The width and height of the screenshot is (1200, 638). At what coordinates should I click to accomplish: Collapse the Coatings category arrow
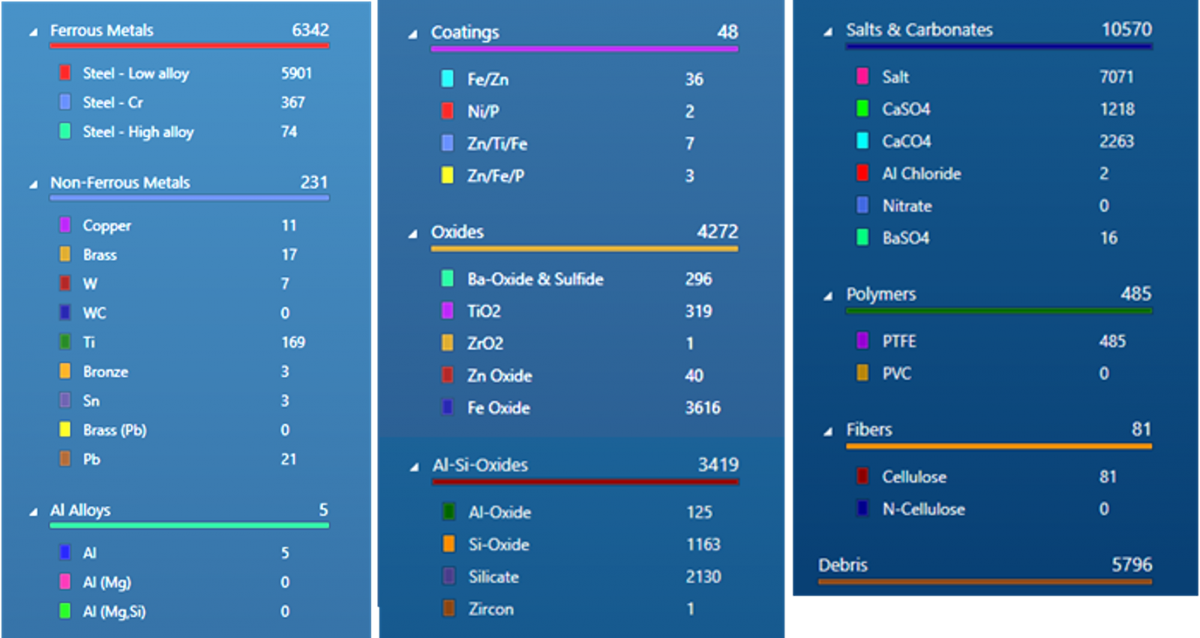pyautogui.click(x=413, y=34)
